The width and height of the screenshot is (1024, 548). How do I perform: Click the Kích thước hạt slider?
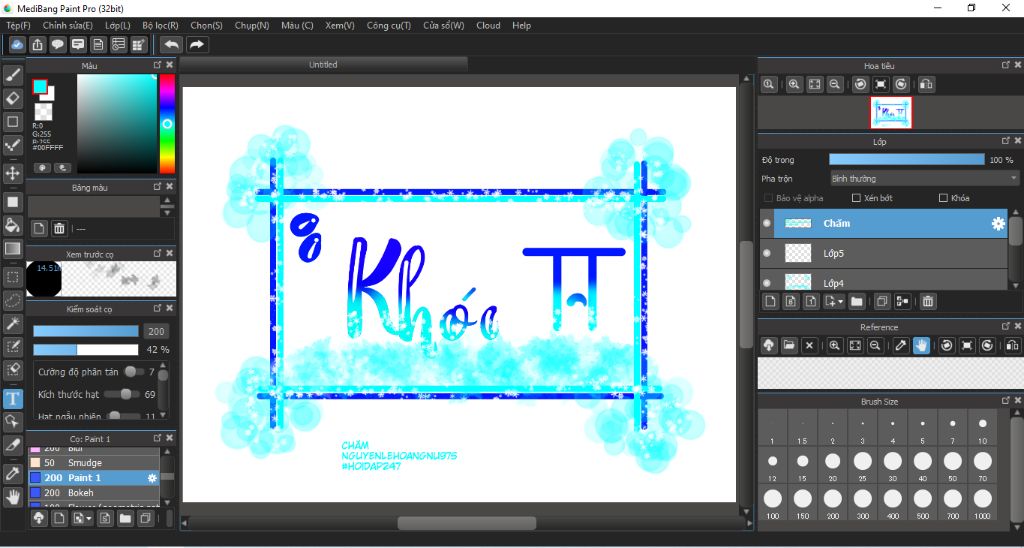coord(121,394)
